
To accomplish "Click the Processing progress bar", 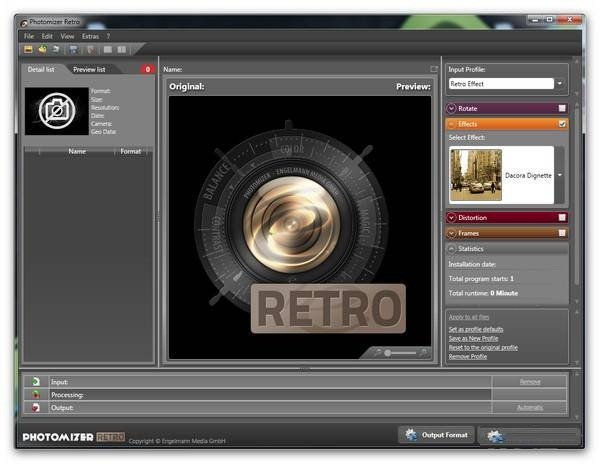I will coord(270,395).
